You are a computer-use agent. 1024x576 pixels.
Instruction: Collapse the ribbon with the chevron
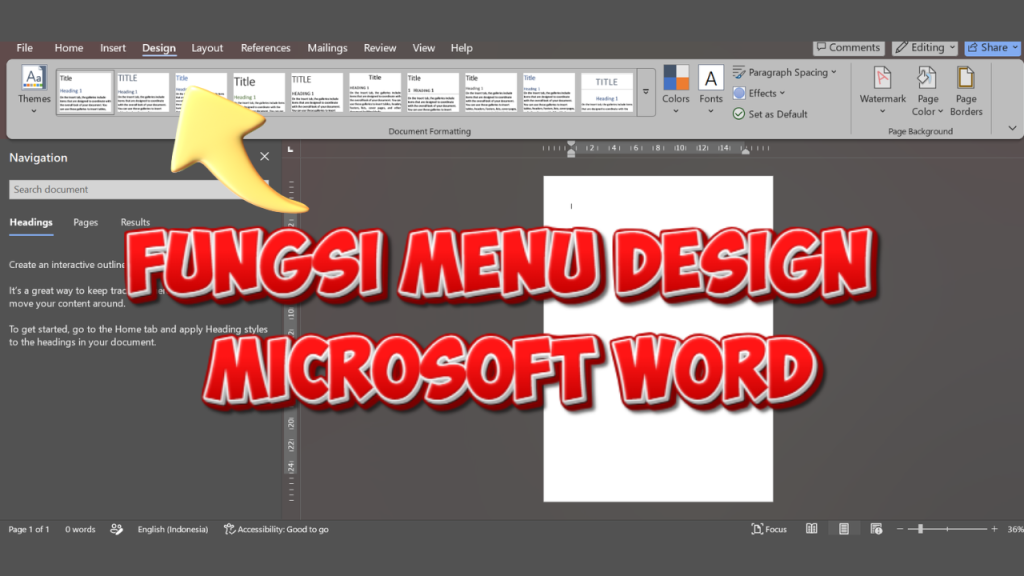click(1012, 128)
